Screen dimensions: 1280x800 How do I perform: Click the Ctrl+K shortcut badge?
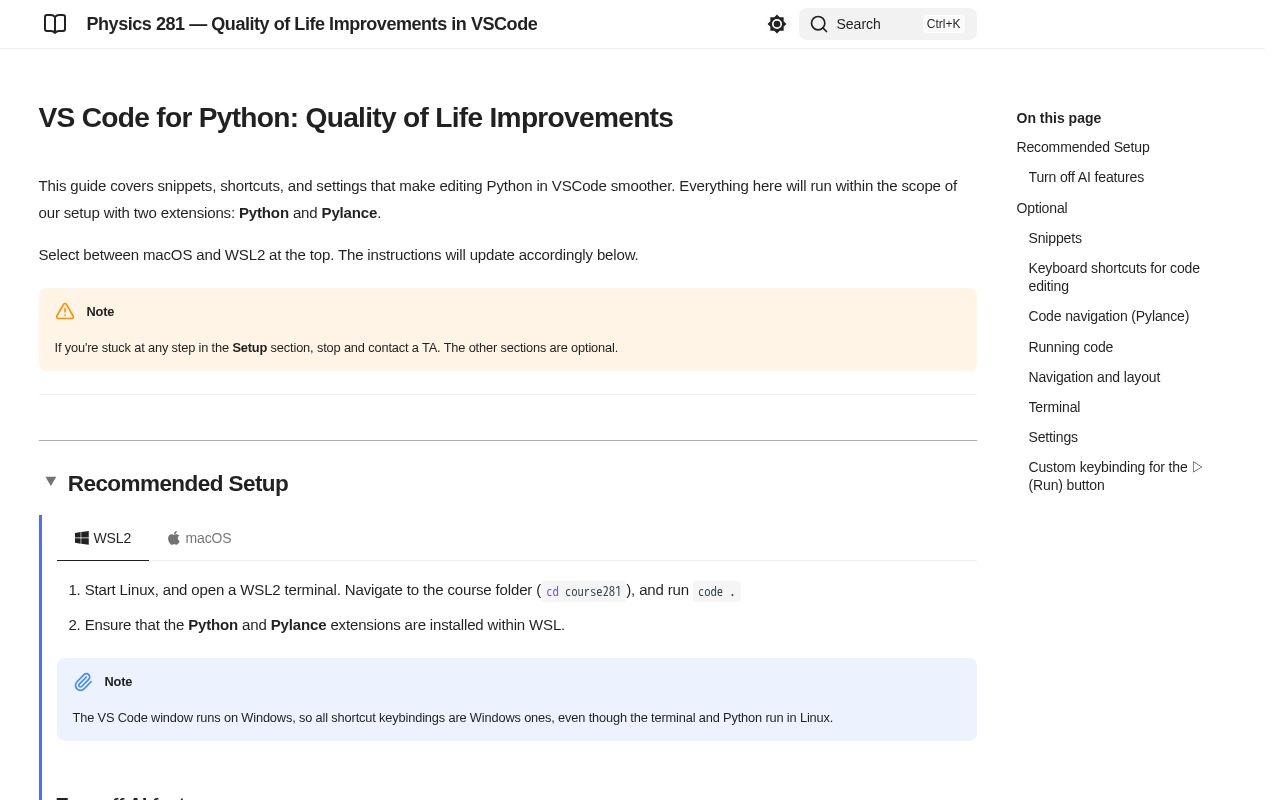click(x=943, y=24)
